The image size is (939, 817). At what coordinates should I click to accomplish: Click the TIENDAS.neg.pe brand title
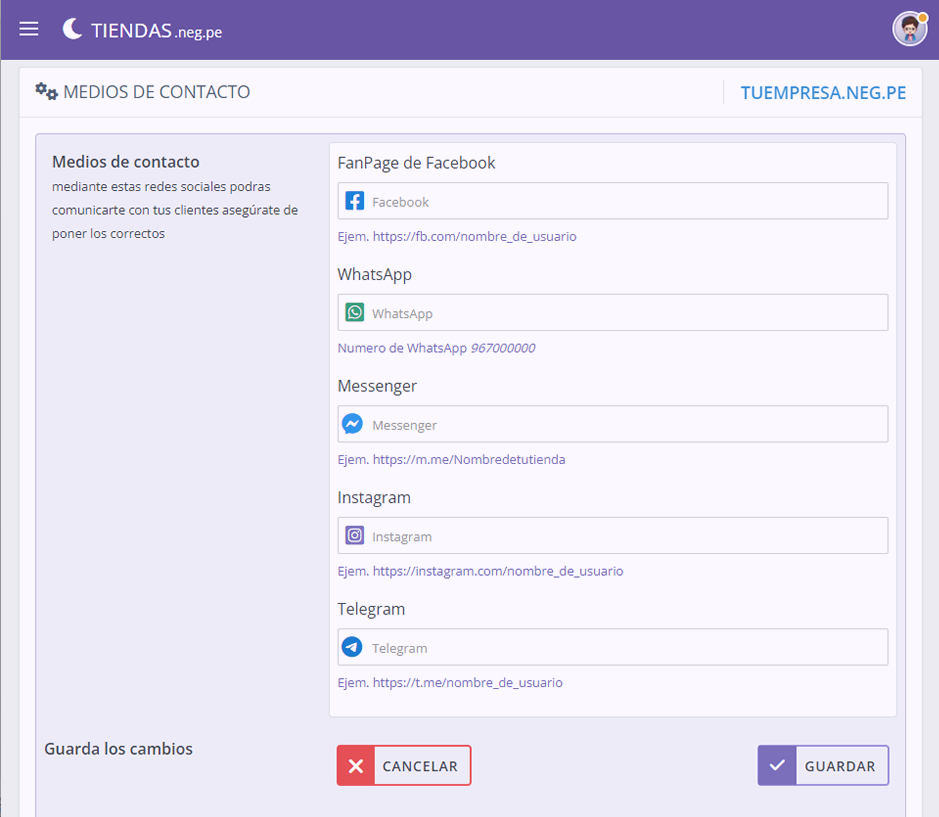[156, 30]
